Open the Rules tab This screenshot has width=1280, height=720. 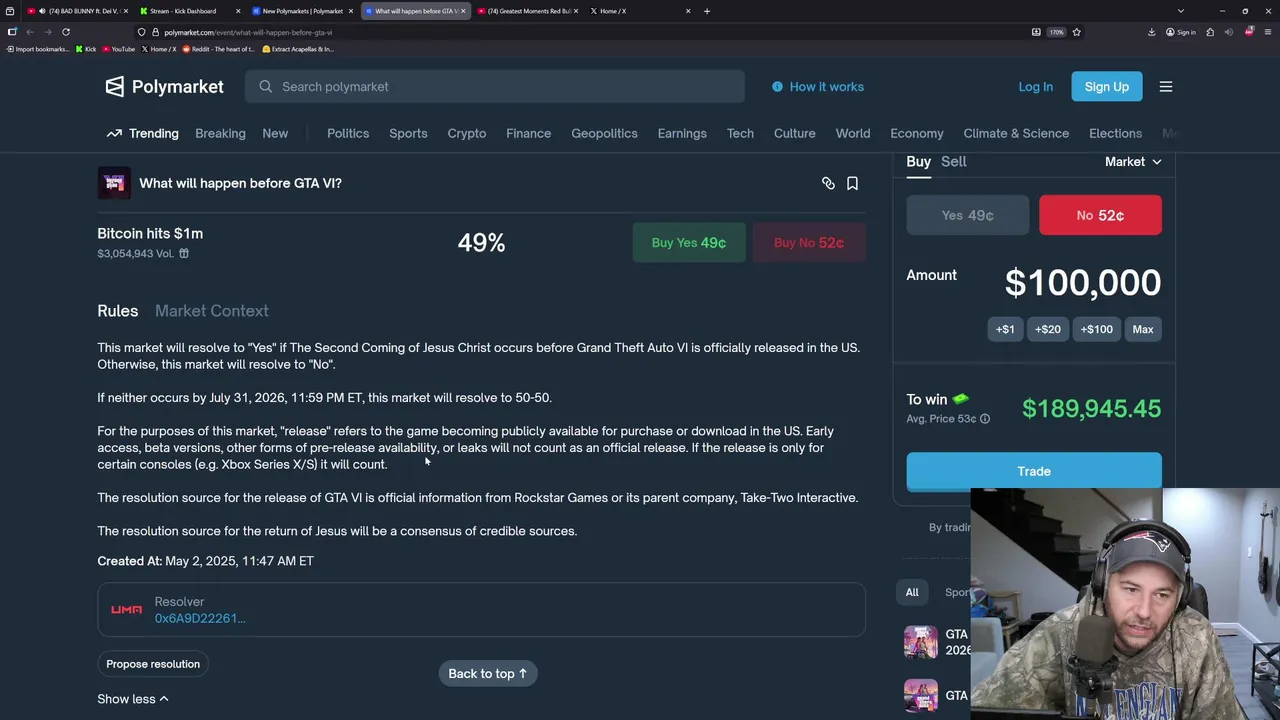[x=118, y=311]
